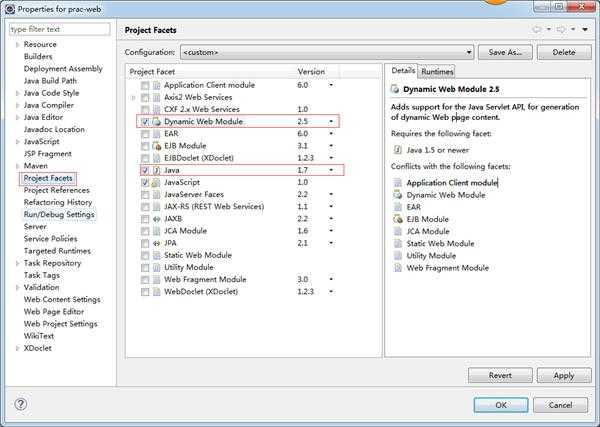The height and width of the screenshot is (427, 600).
Task: Click the forward navigation arrow icon
Action: pos(561,29)
